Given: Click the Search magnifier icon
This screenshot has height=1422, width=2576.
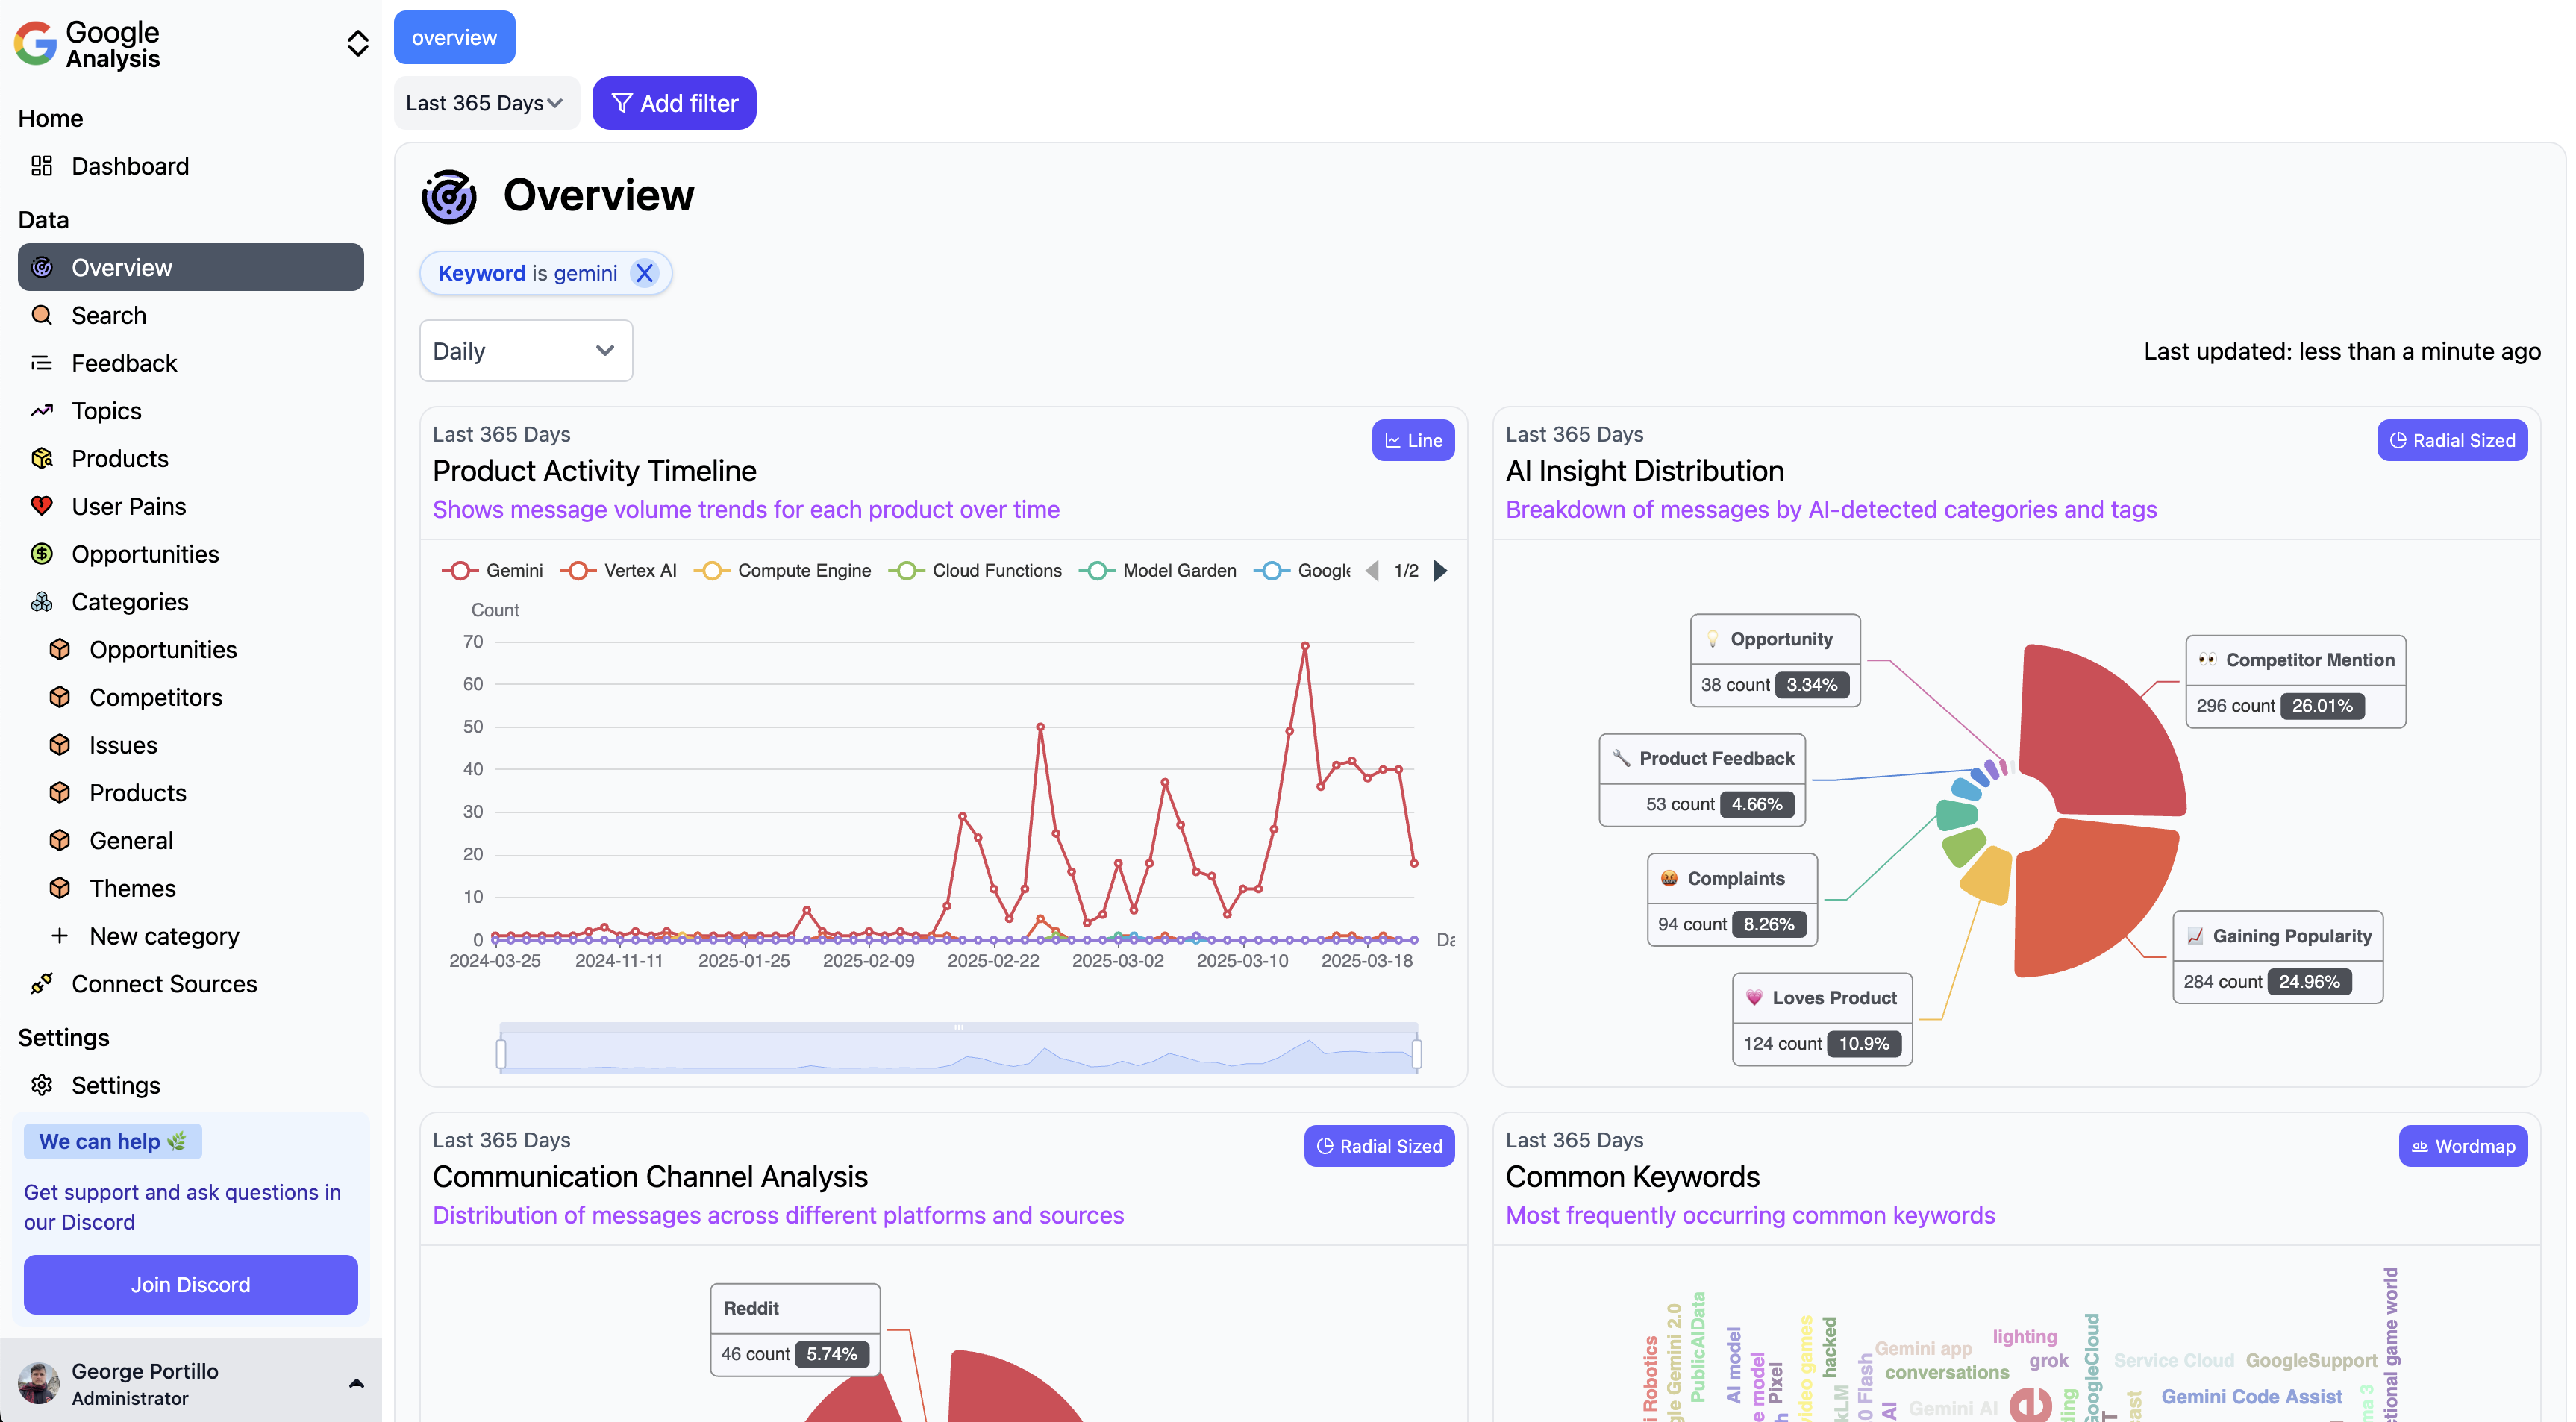Looking at the screenshot, I should point(41,315).
